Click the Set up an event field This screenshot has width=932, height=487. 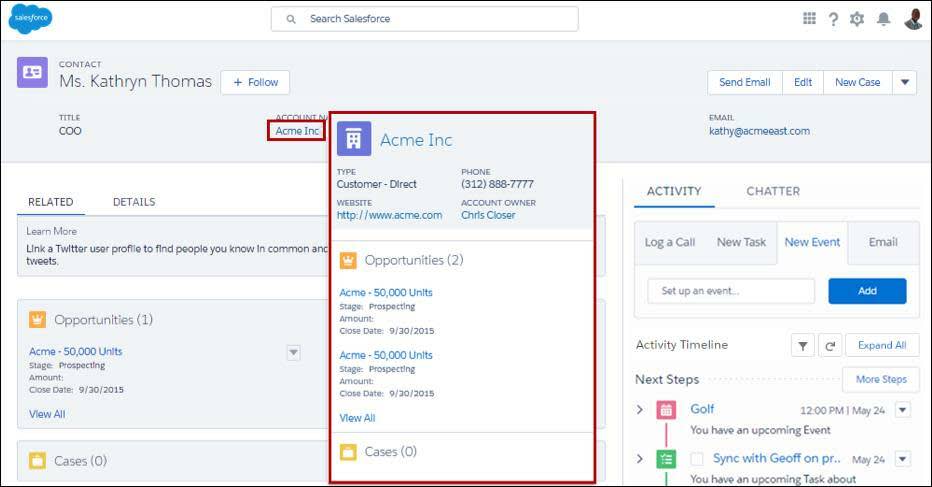(731, 291)
